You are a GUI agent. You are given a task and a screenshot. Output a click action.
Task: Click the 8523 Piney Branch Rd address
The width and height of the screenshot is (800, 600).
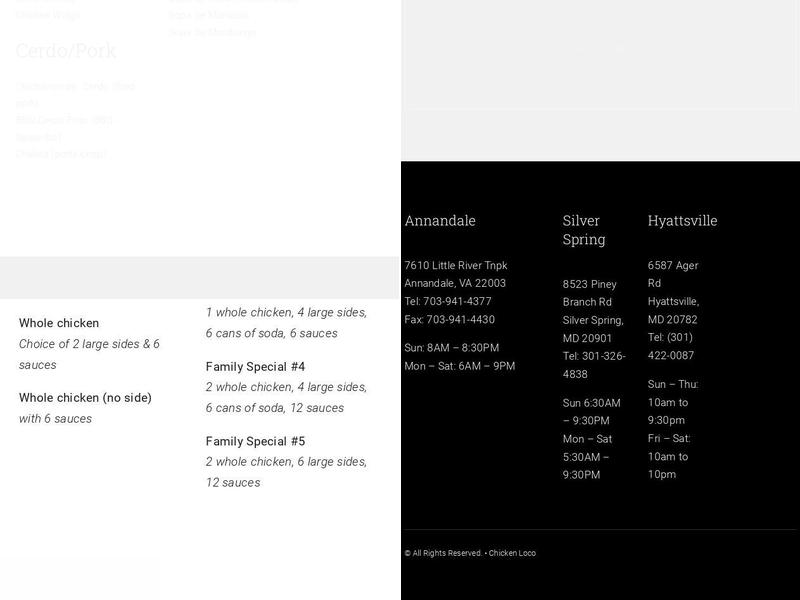click(x=589, y=293)
